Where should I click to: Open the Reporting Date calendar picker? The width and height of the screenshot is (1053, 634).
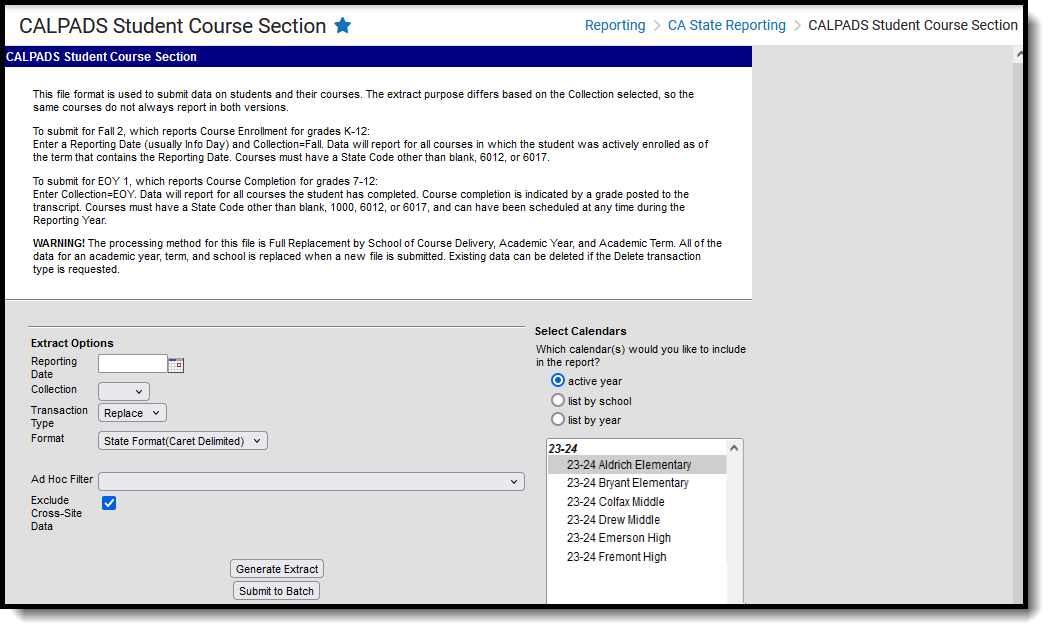176,365
